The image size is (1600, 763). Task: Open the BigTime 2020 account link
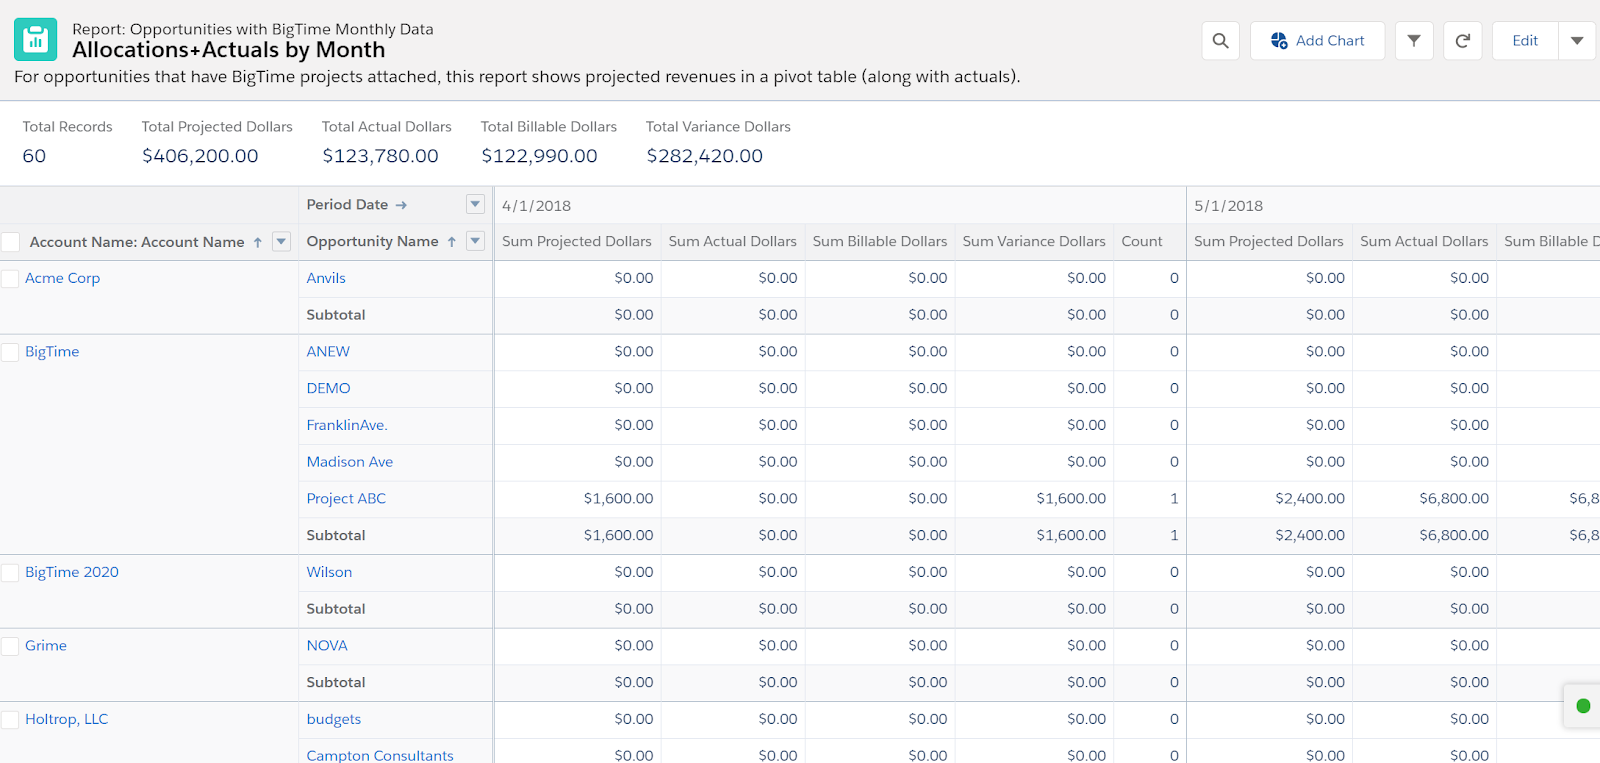(72, 572)
